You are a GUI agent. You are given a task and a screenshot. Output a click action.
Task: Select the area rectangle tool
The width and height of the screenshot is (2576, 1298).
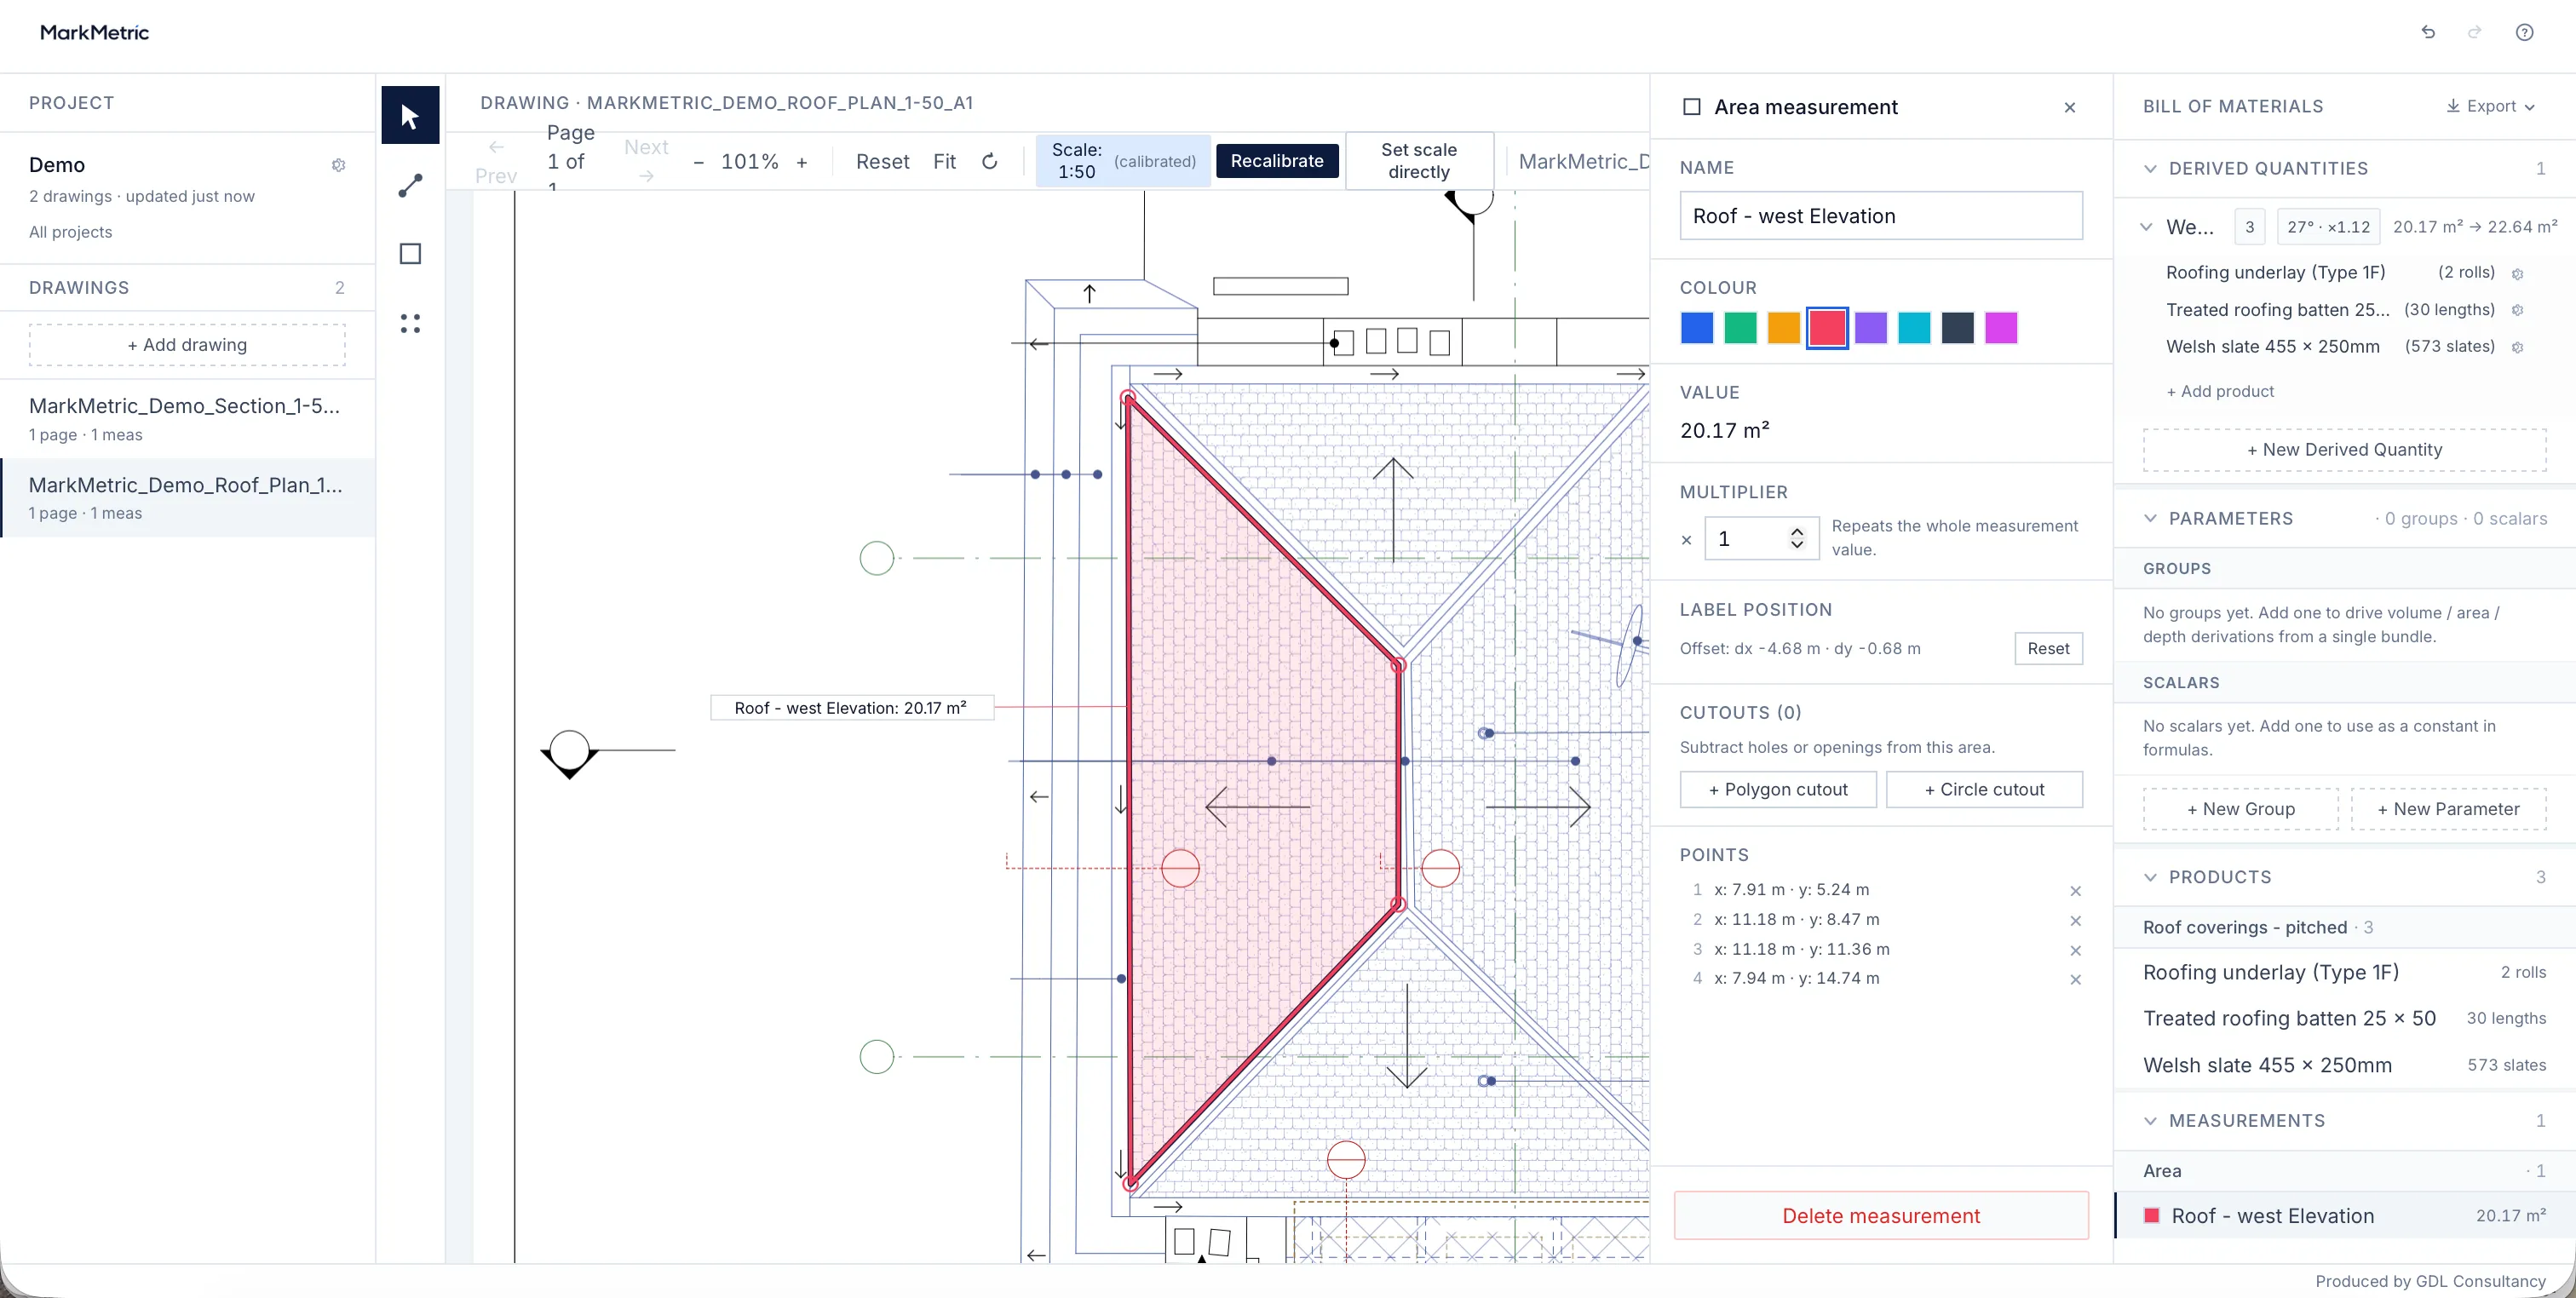(x=410, y=254)
